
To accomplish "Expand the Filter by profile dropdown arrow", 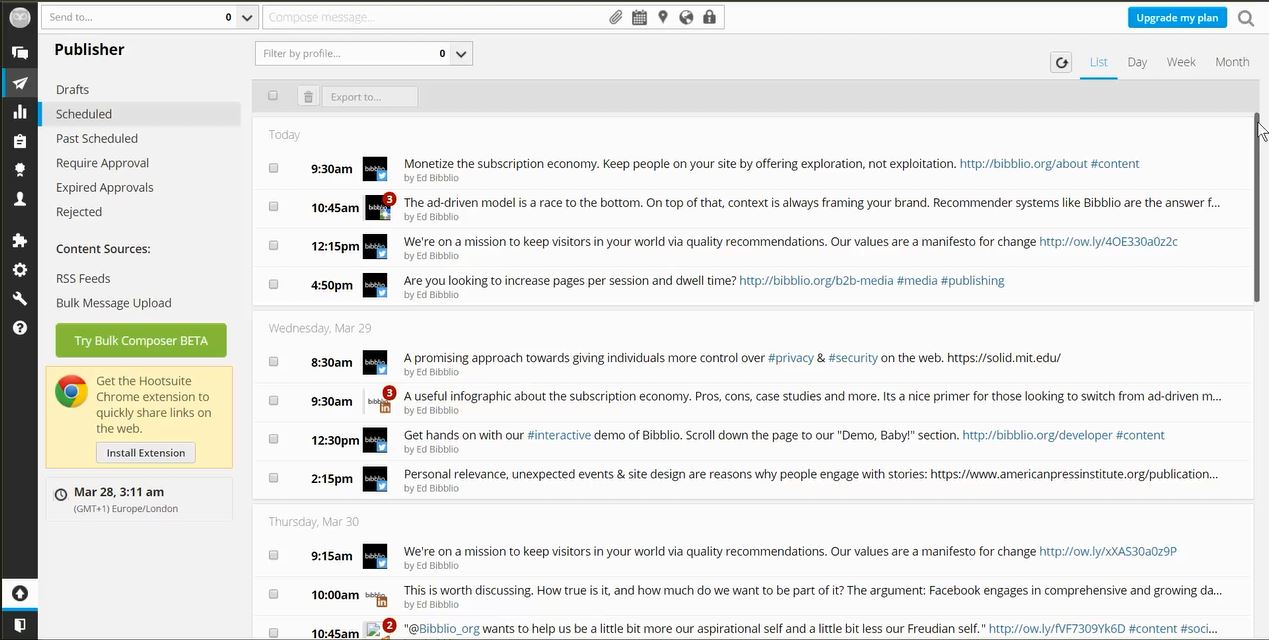I will pos(461,54).
